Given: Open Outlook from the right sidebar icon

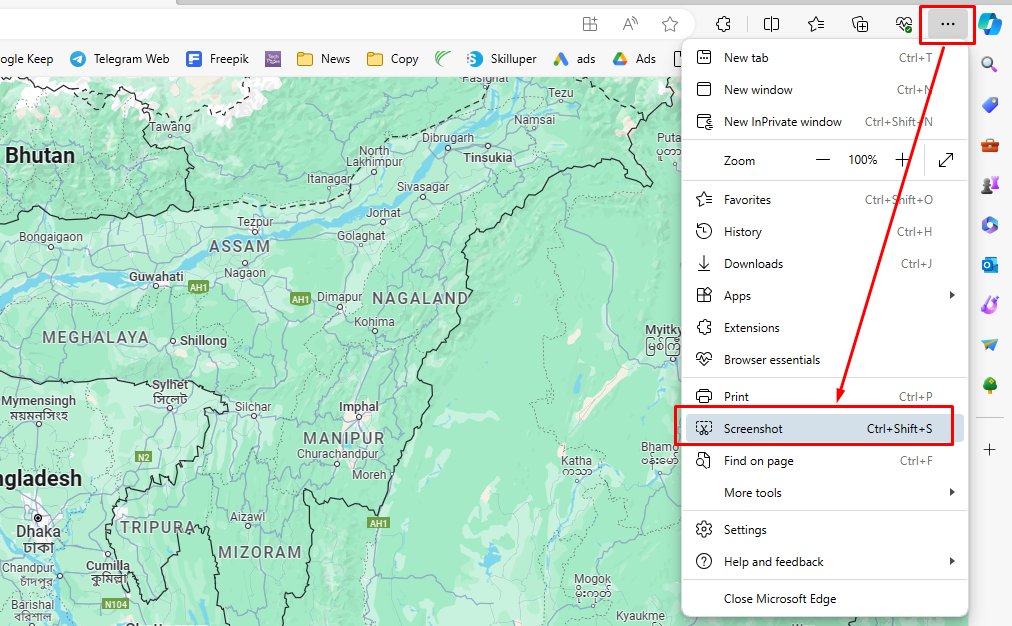Looking at the screenshot, I should (x=990, y=265).
